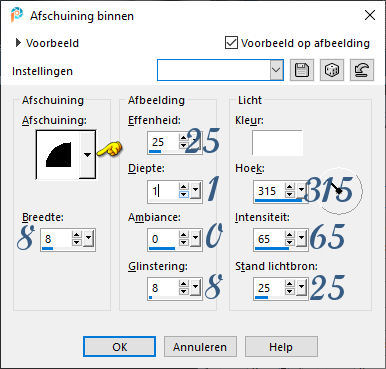
Task: Decrease Ambiance with the down arrow
Action: [183, 243]
